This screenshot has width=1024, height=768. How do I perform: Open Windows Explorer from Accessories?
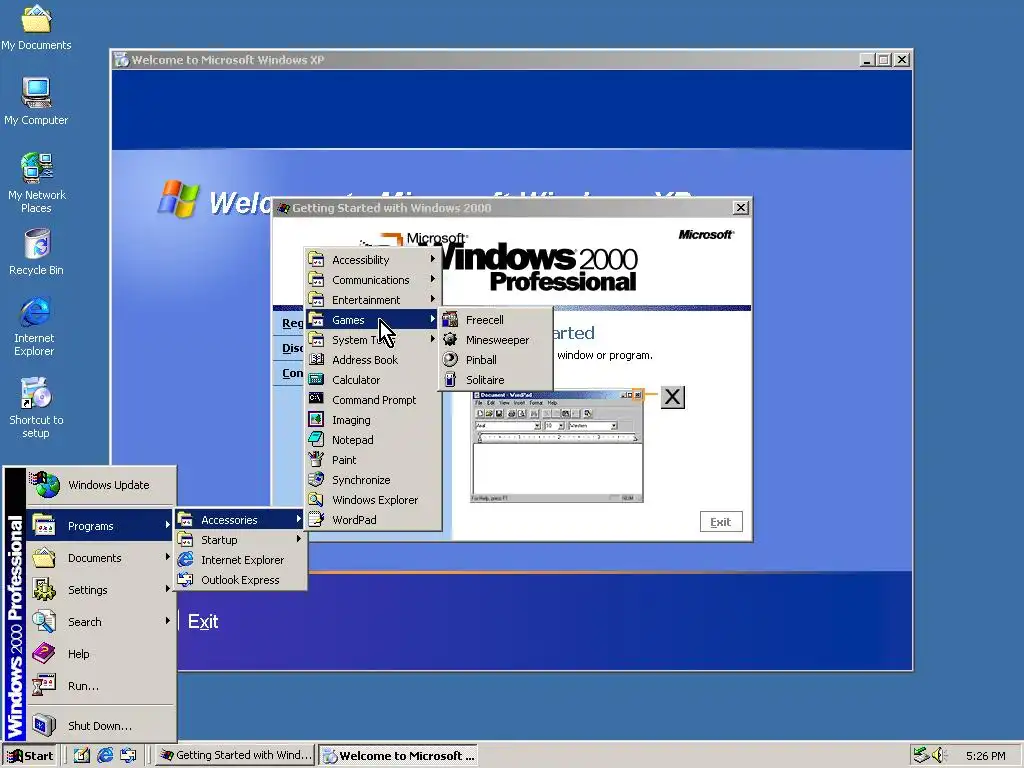[x=373, y=500]
